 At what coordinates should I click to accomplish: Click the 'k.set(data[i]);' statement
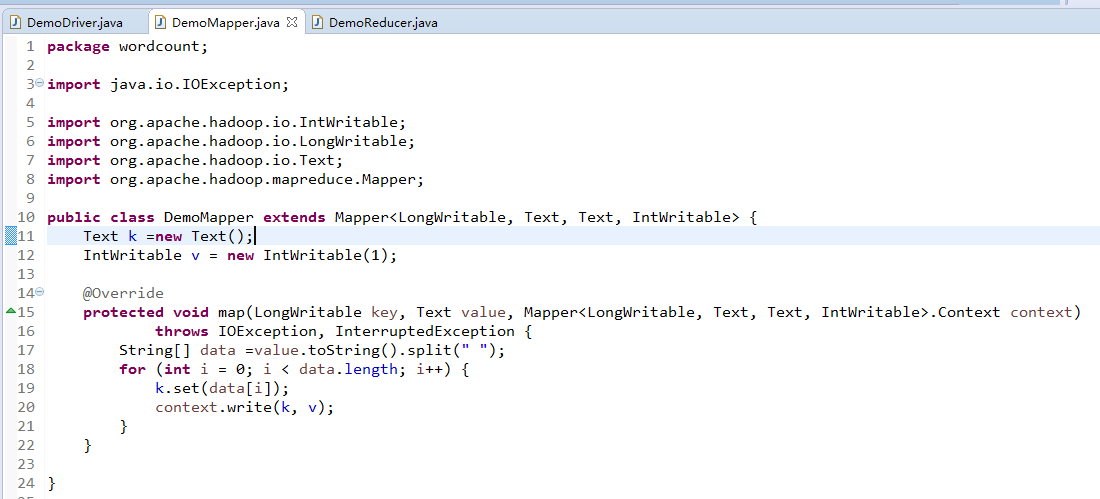pos(222,388)
